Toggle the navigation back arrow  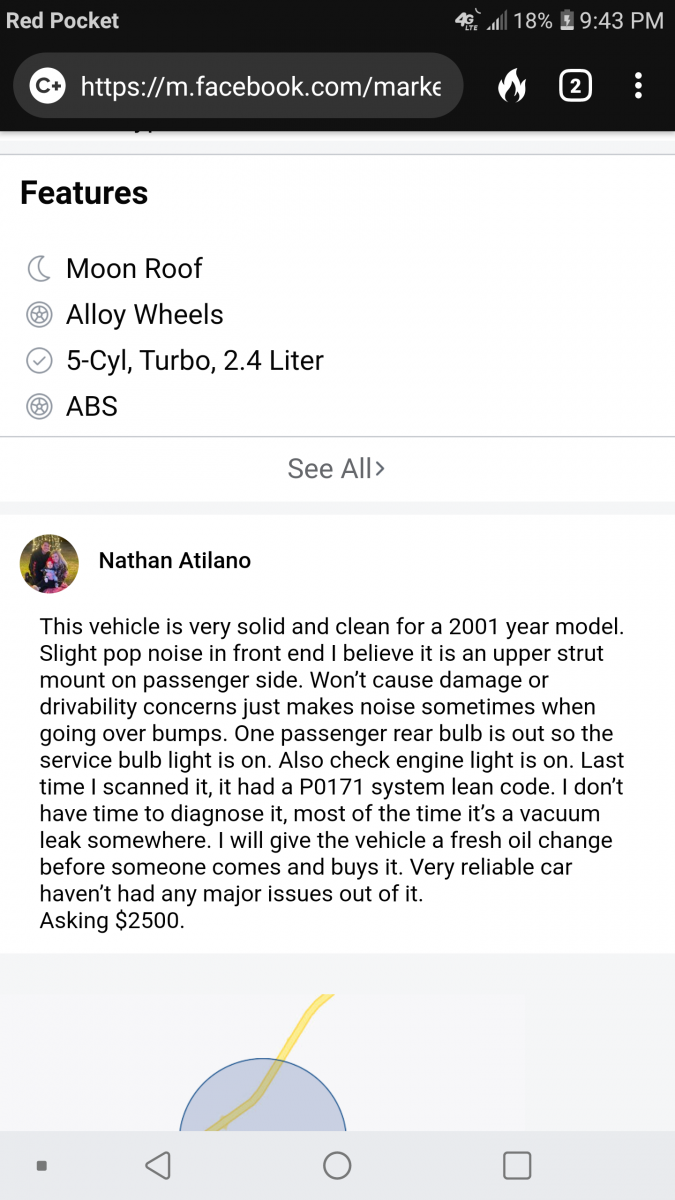click(x=158, y=1164)
